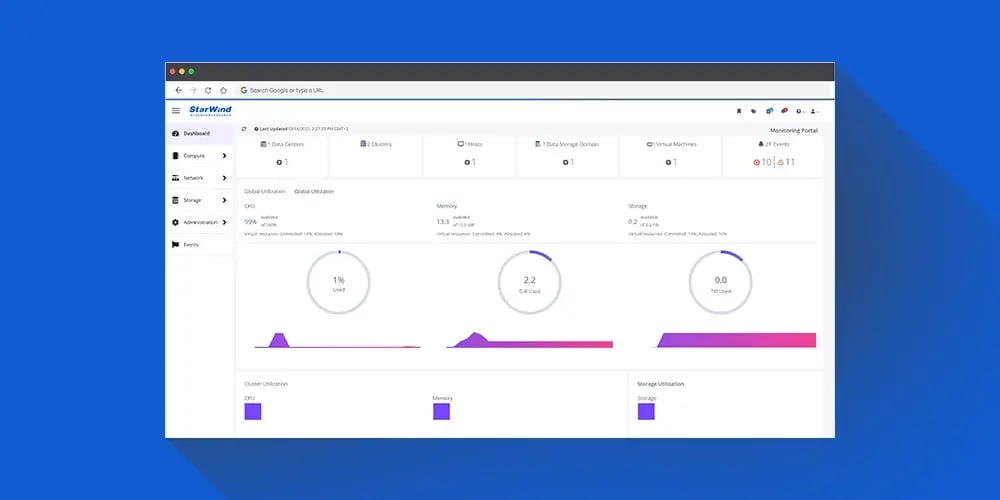Open the user account dropdown

pyautogui.click(x=815, y=112)
